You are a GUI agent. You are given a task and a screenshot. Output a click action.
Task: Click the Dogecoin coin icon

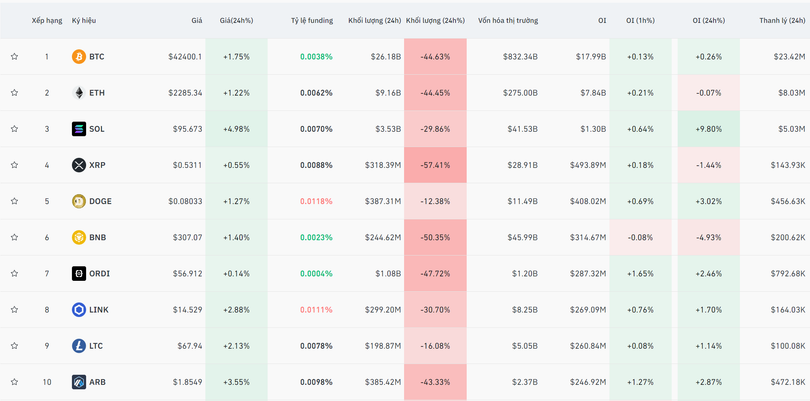point(79,201)
